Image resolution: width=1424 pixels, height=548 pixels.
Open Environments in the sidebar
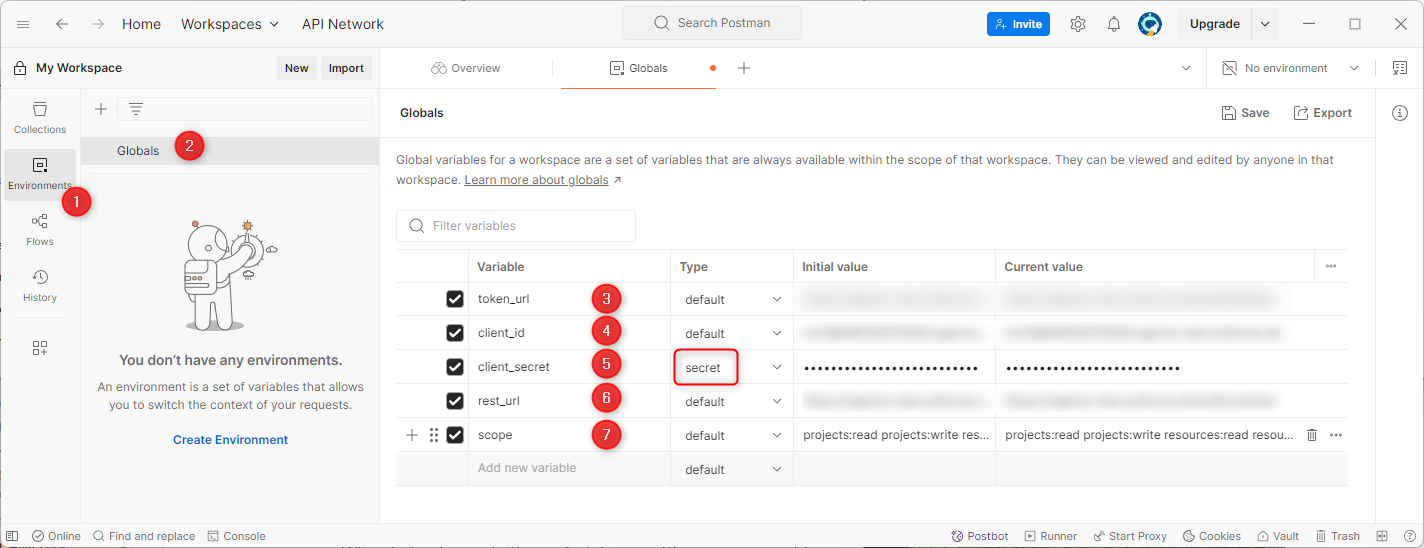[40, 174]
